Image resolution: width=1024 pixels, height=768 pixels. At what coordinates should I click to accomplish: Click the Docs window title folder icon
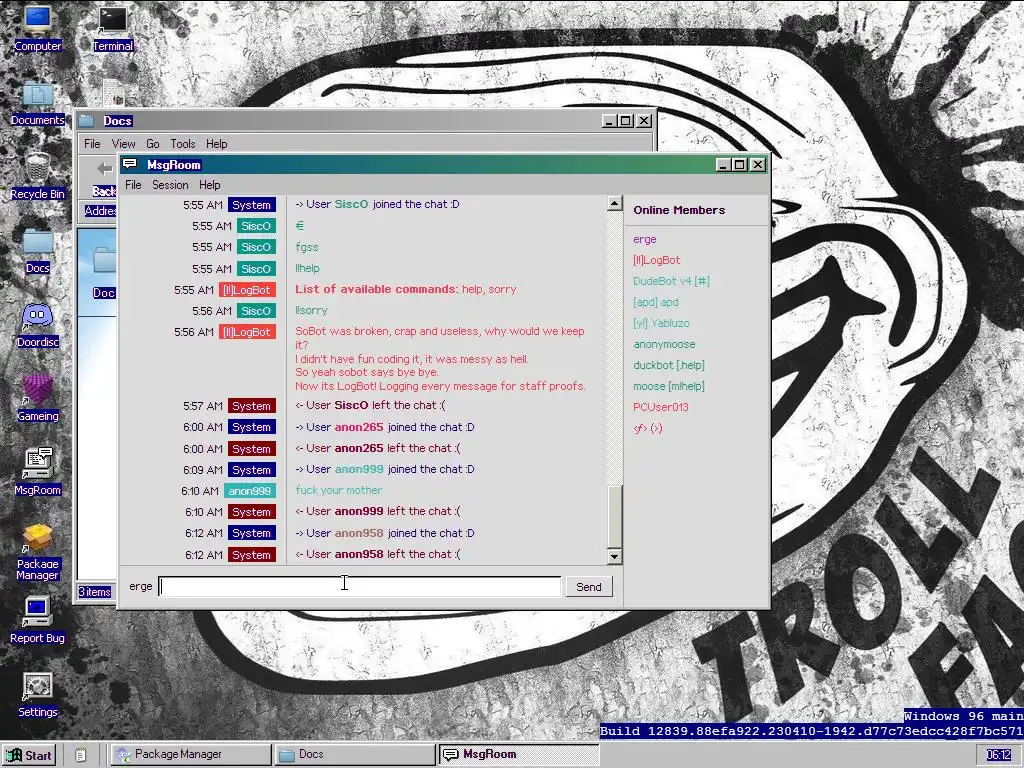(x=86, y=121)
